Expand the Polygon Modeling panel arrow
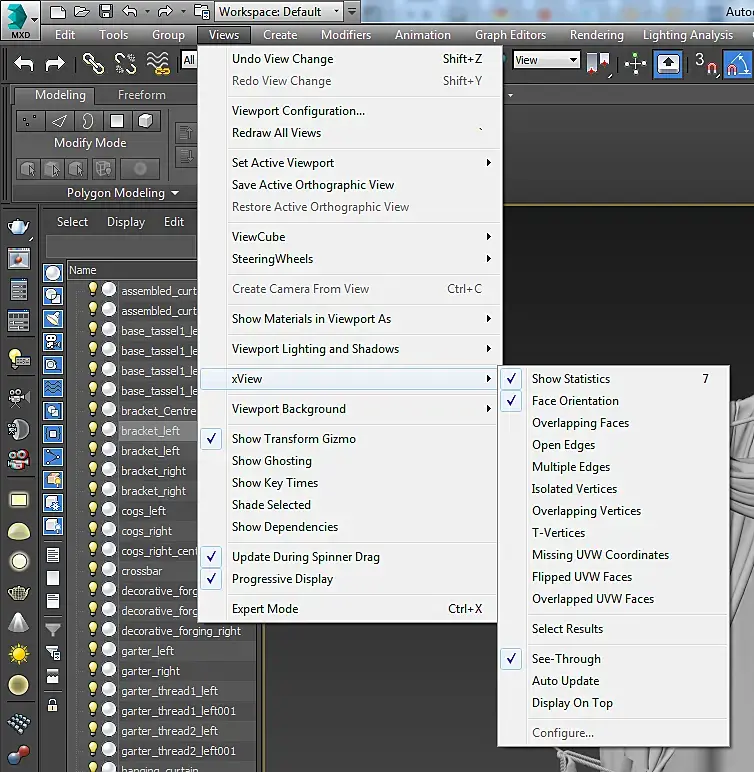Viewport: 754px width, 772px height. pos(175,193)
